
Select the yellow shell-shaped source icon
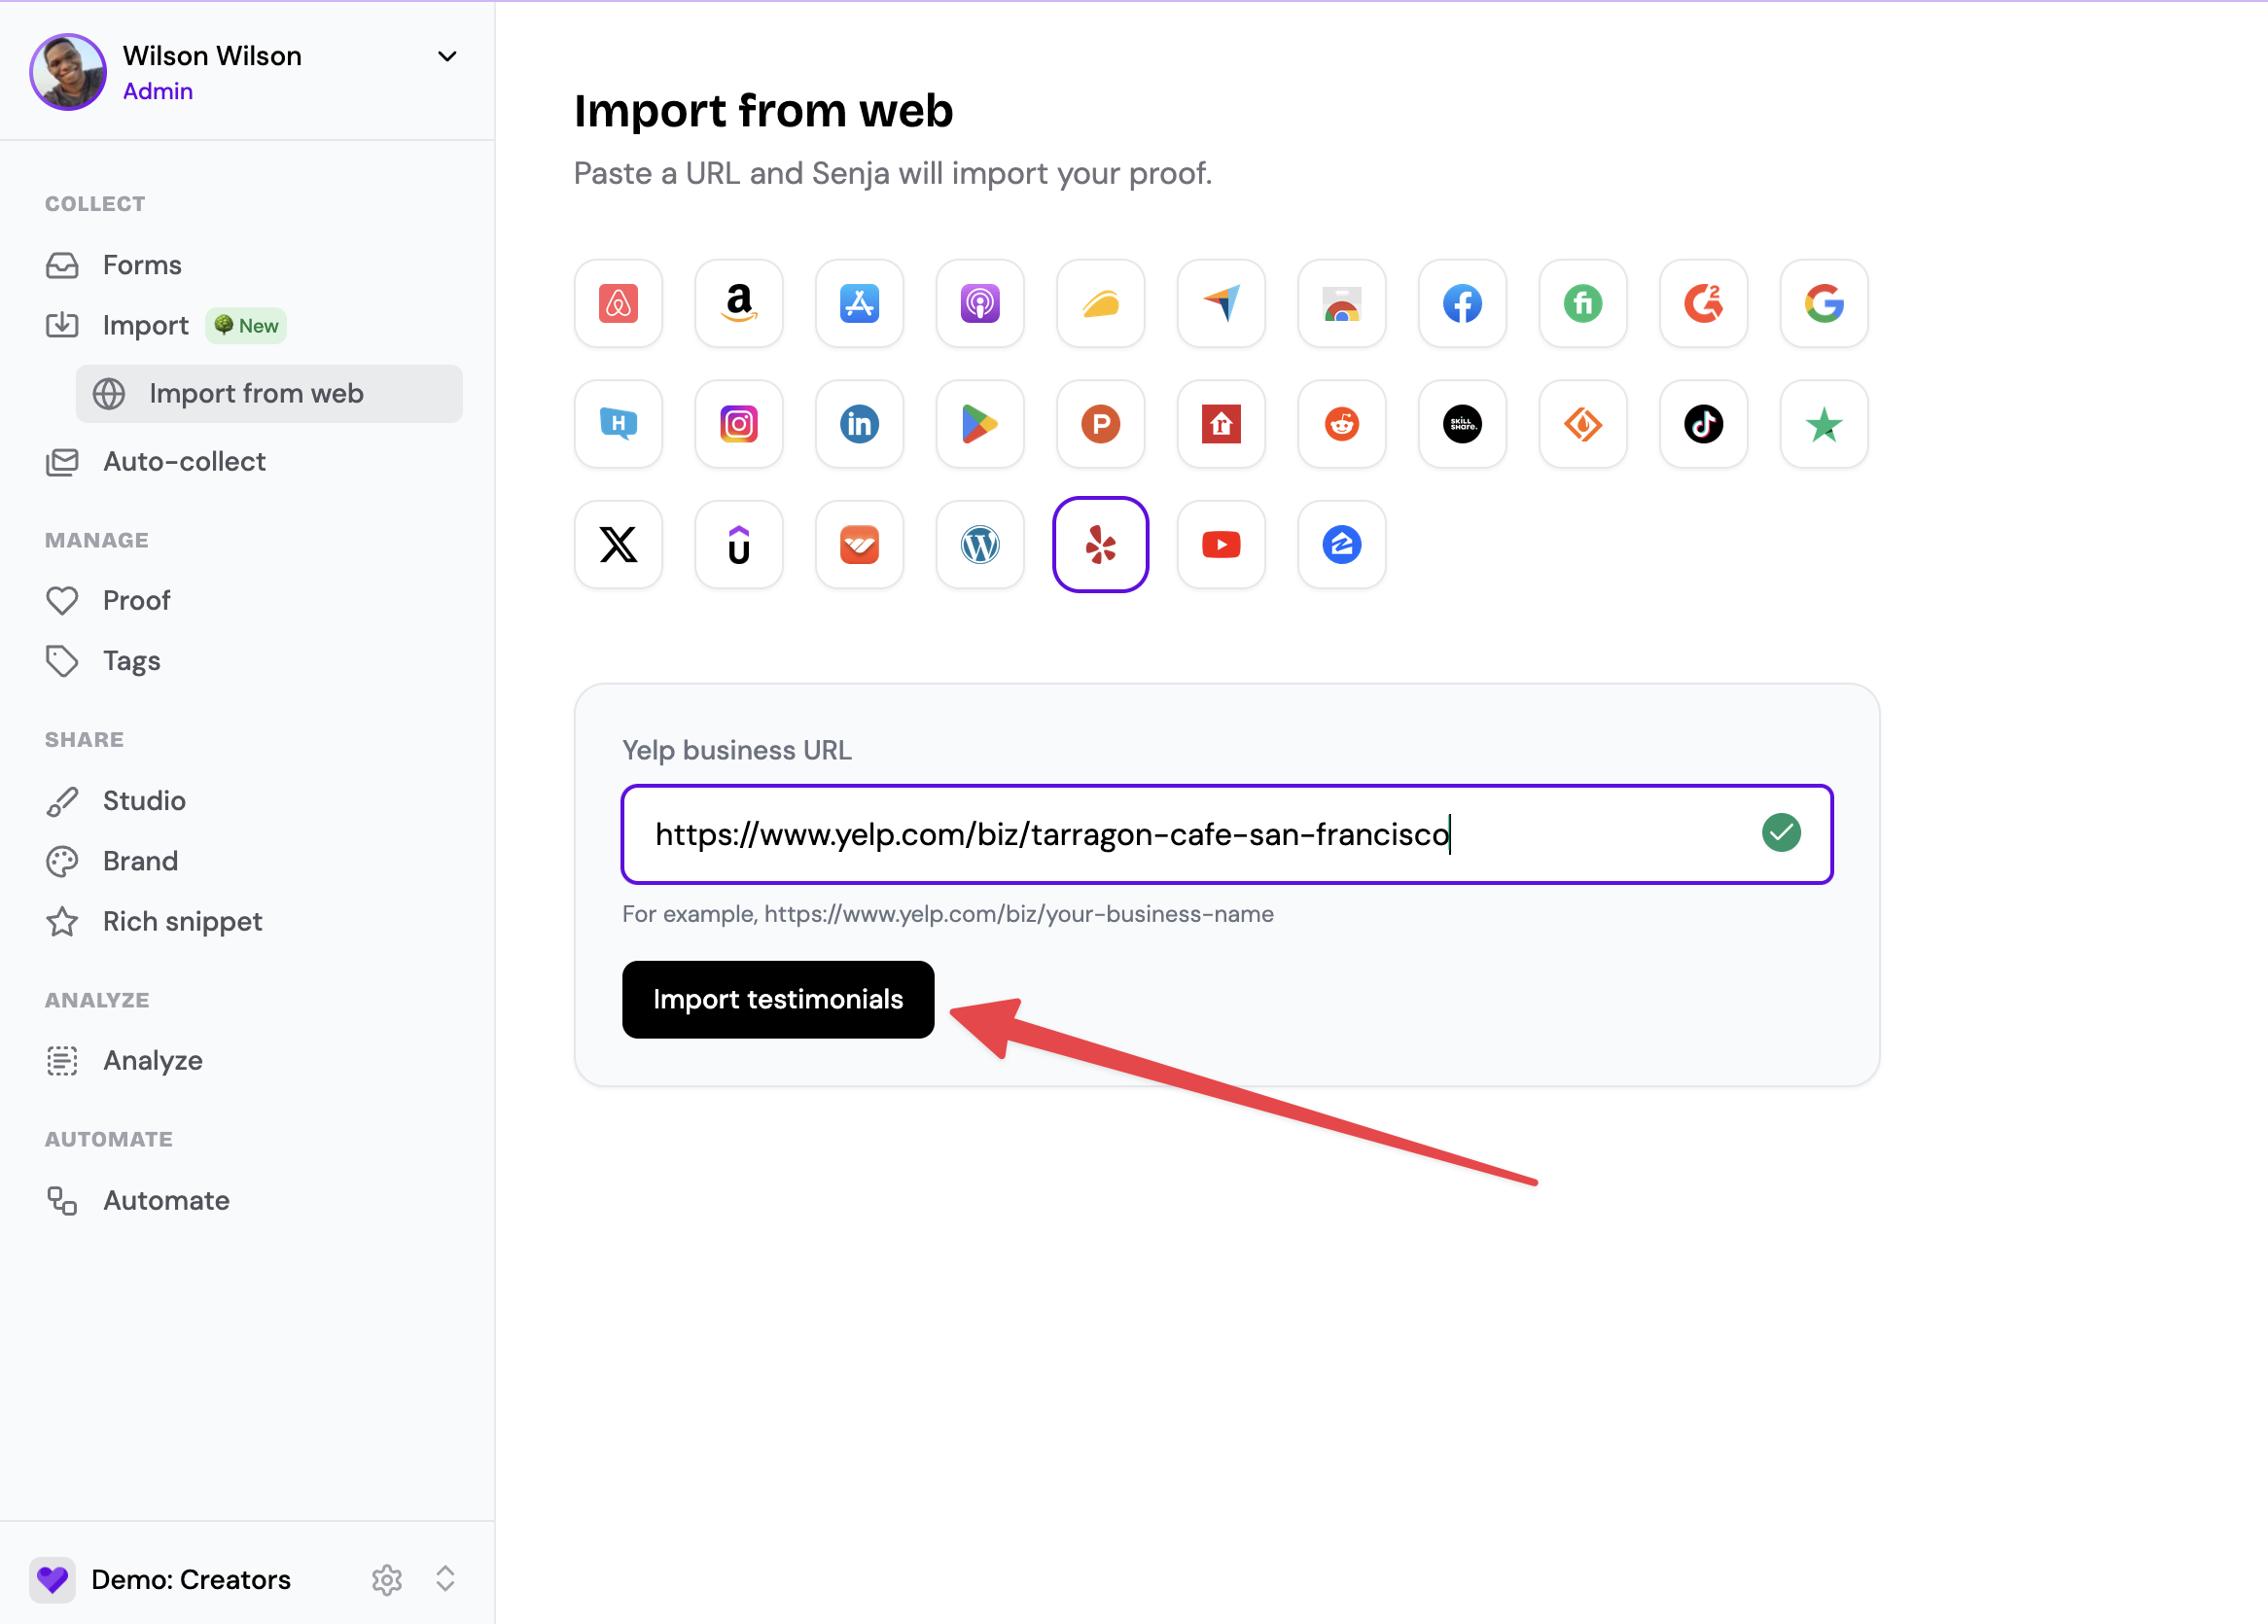click(x=1100, y=303)
